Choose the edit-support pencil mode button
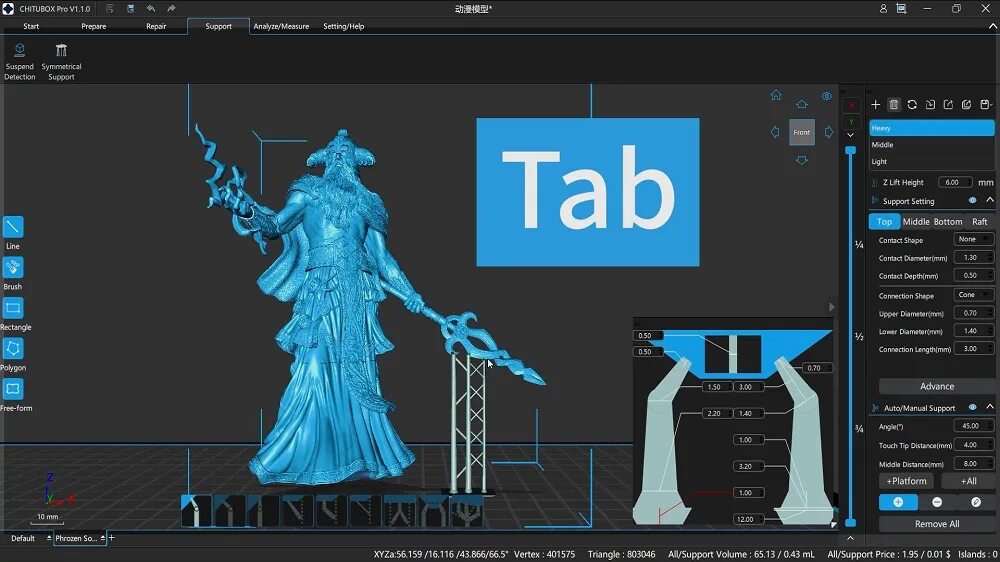 (x=976, y=502)
